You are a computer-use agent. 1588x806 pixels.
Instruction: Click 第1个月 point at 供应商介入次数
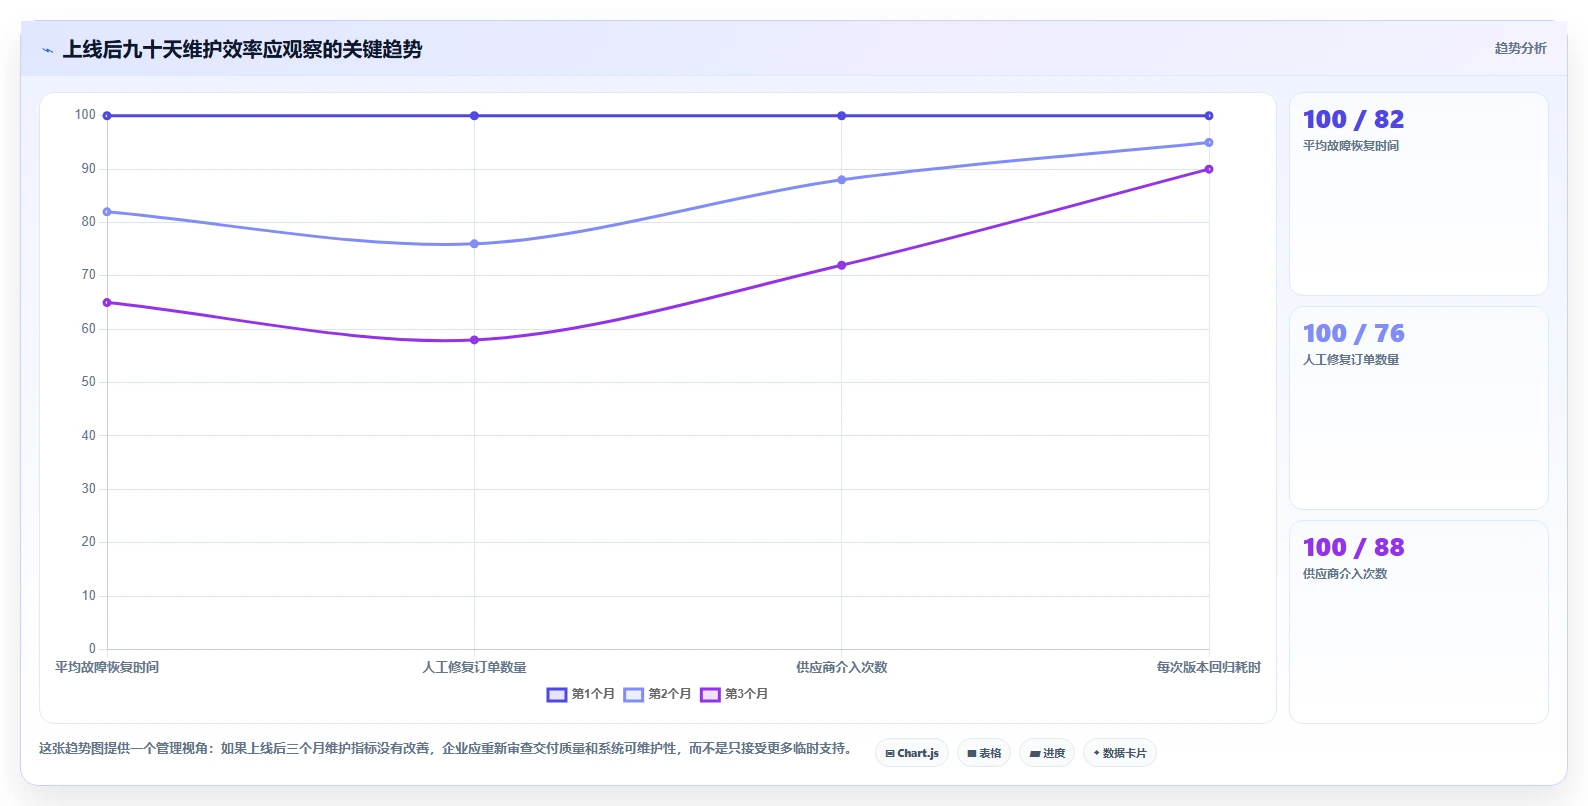pyautogui.click(x=841, y=116)
